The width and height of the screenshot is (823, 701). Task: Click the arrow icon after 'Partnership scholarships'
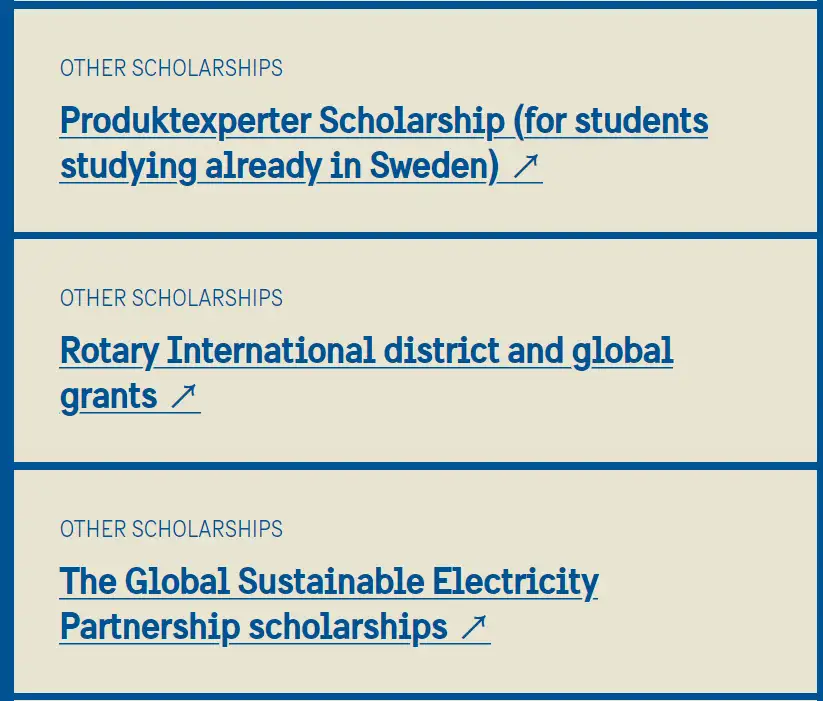[474, 627]
